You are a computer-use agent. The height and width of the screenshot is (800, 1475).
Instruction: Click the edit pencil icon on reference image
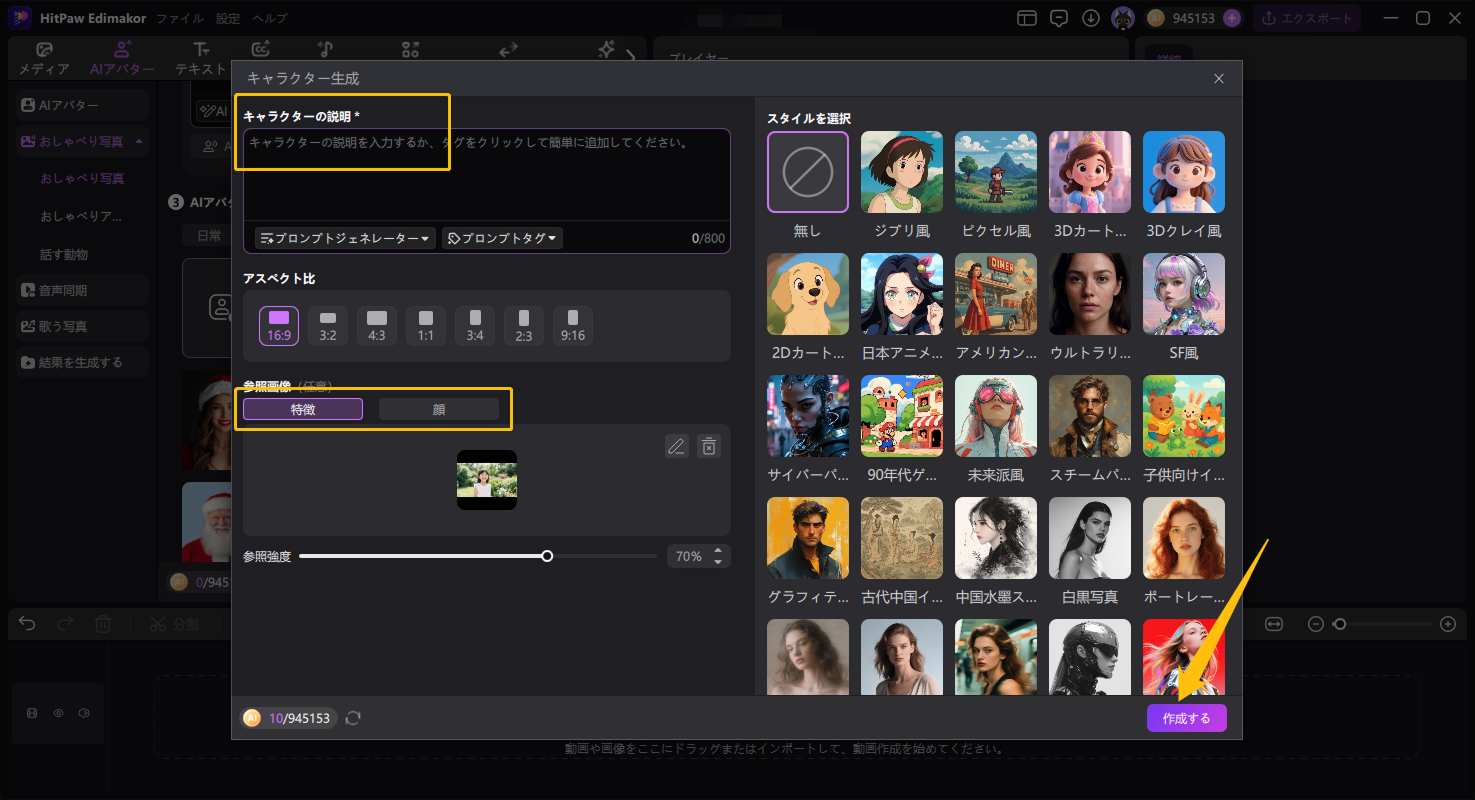[x=677, y=447]
